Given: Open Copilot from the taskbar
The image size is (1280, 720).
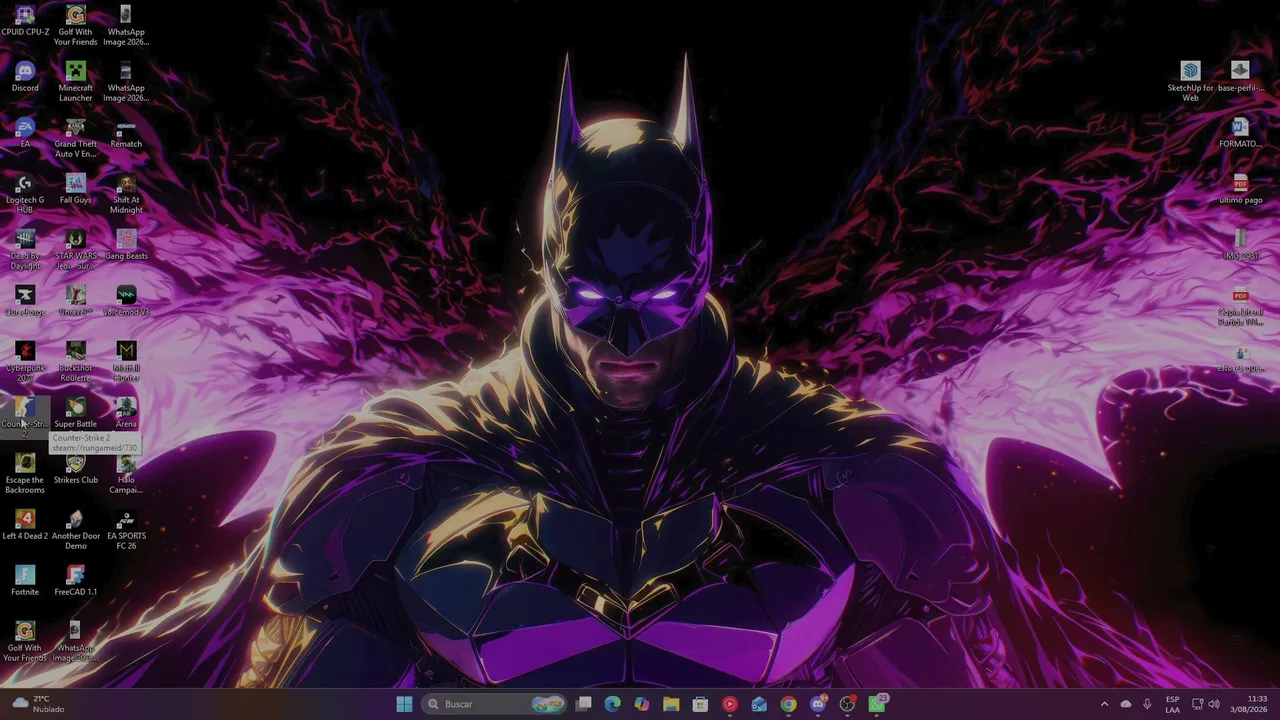Looking at the screenshot, I should pos(642,704).
